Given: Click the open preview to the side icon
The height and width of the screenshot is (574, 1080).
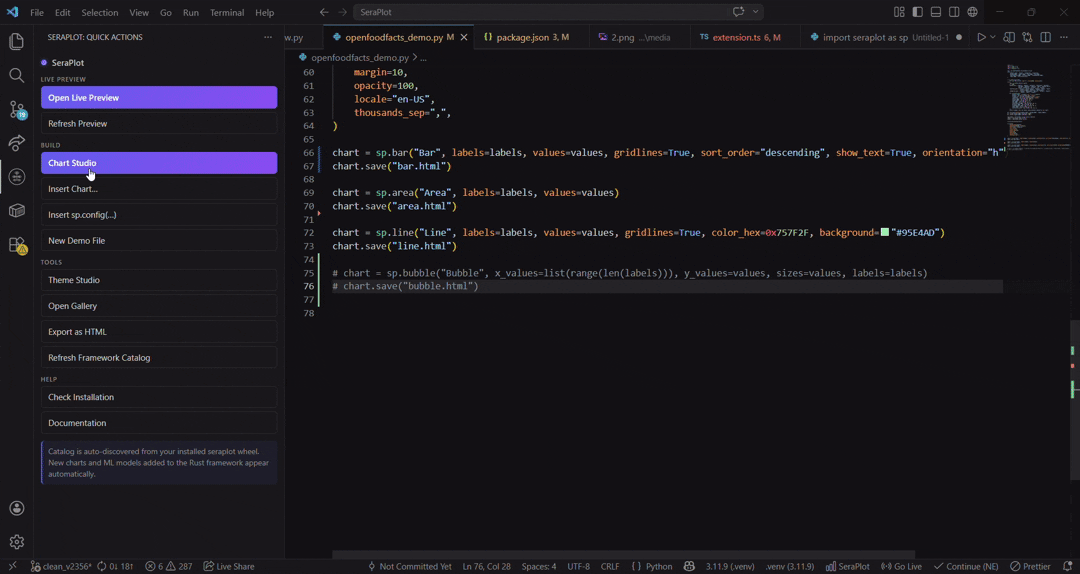Looking at the screenshot, I should pyautogui.click(x=1009, y=37).
